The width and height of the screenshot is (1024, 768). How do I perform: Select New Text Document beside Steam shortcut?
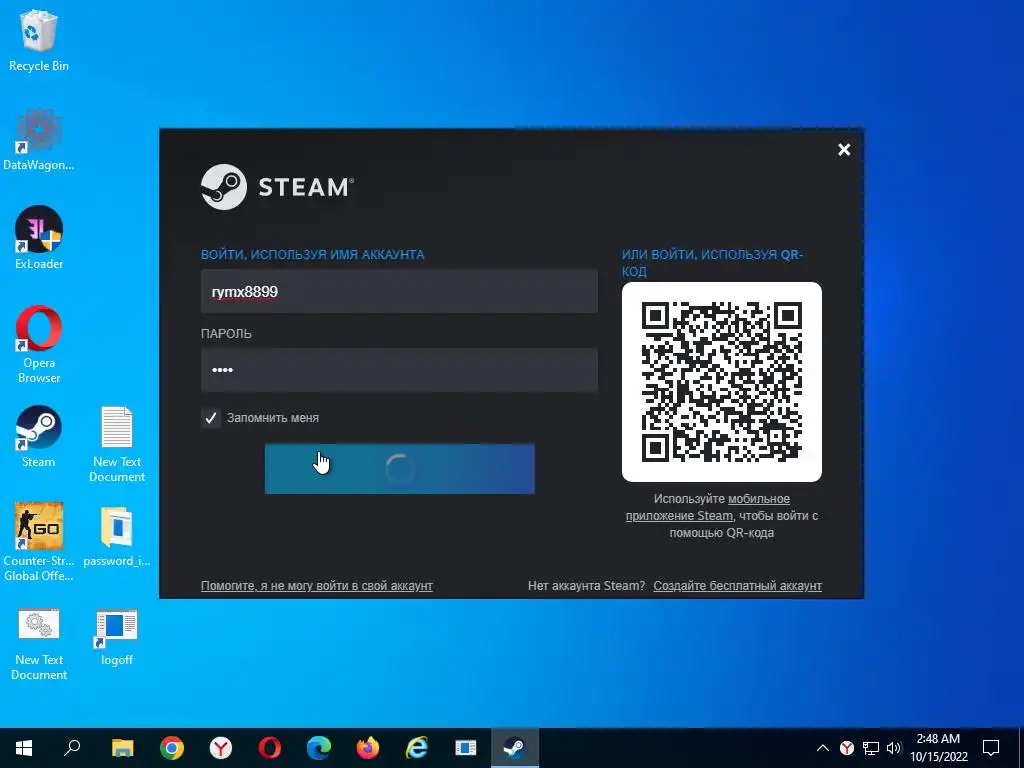117,444
